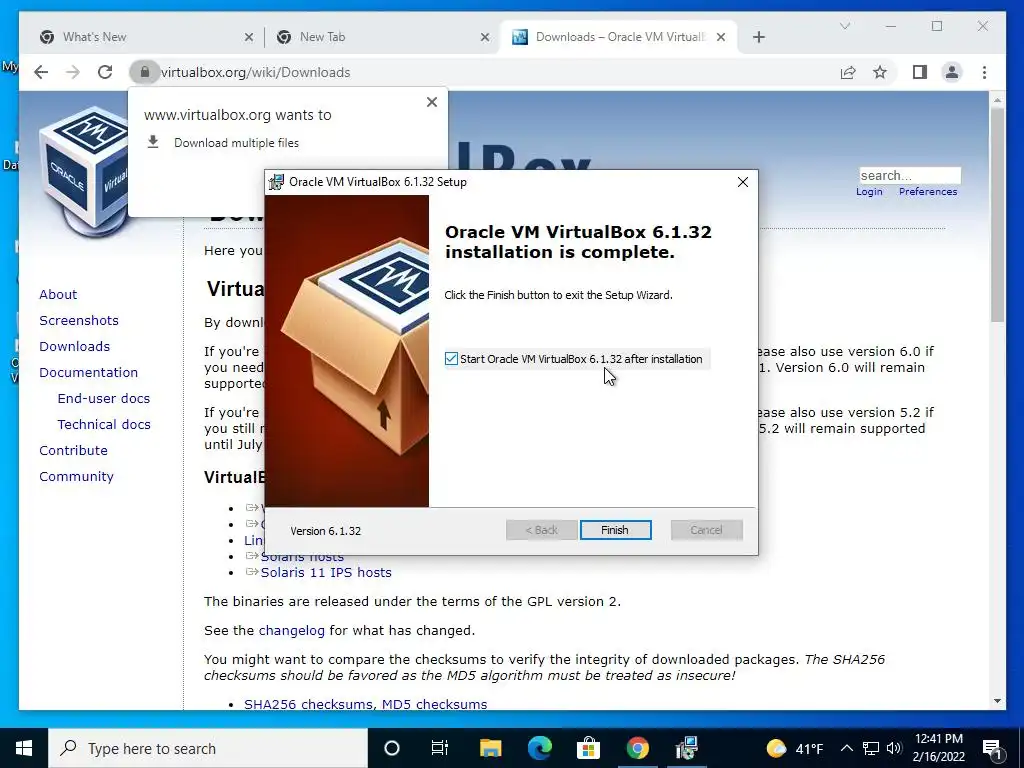Open Documentation in sidebar
The height and width of the screenshot is (768, 1024).
(x=89, y=372)
